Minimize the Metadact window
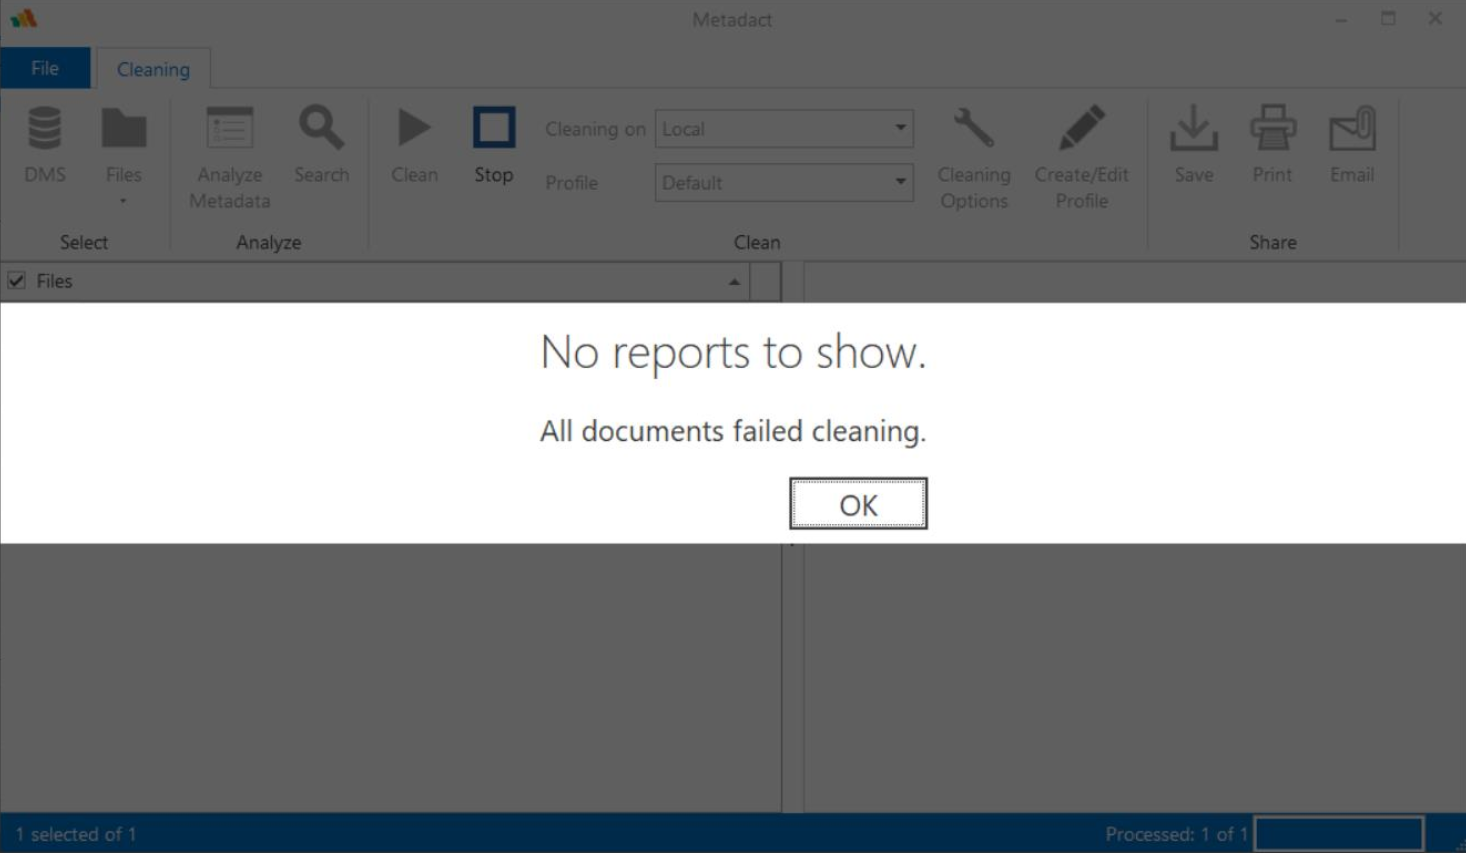Image resolution: width=1466 pixels, height=853 pixels. click(x=1341, y=18)
